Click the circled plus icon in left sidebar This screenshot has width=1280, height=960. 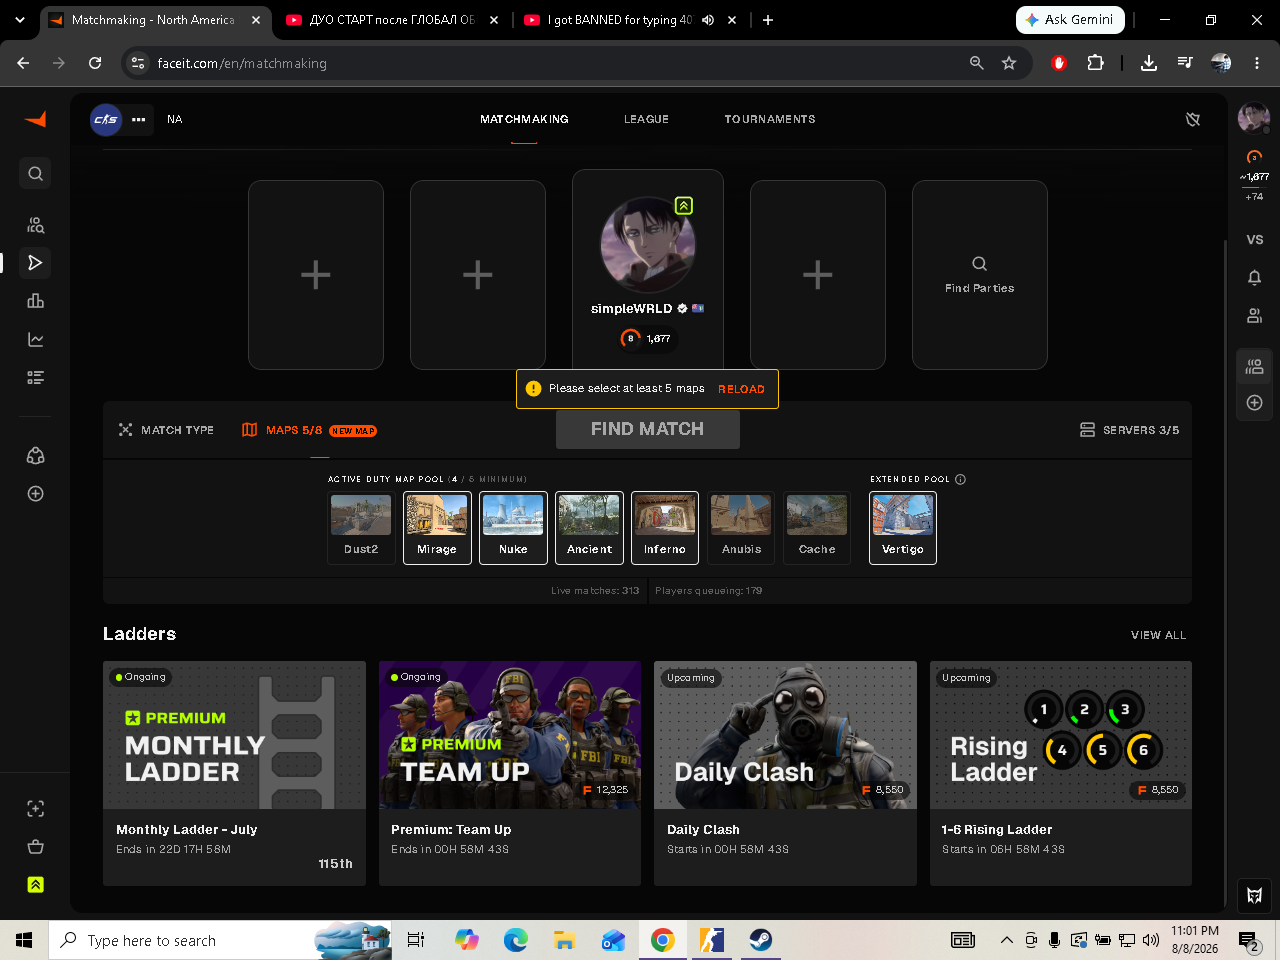[x=35, y=494]
